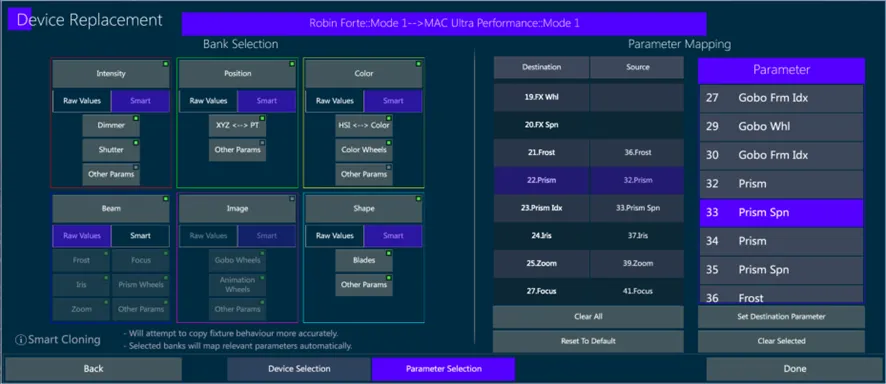Choose parameter 35 Prism Spn
Screen dimensions: 886x384
click(x=781, y=270)
